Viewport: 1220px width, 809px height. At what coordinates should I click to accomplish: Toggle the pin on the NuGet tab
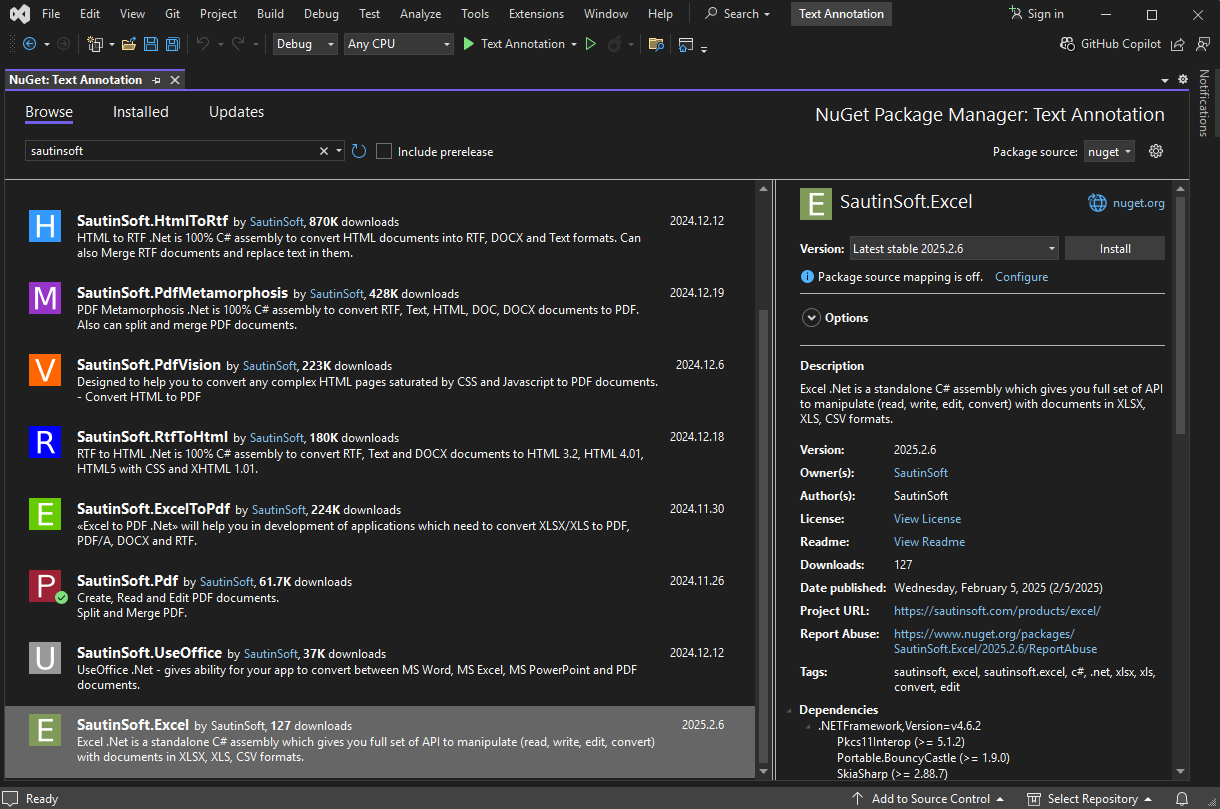(156, 79)
